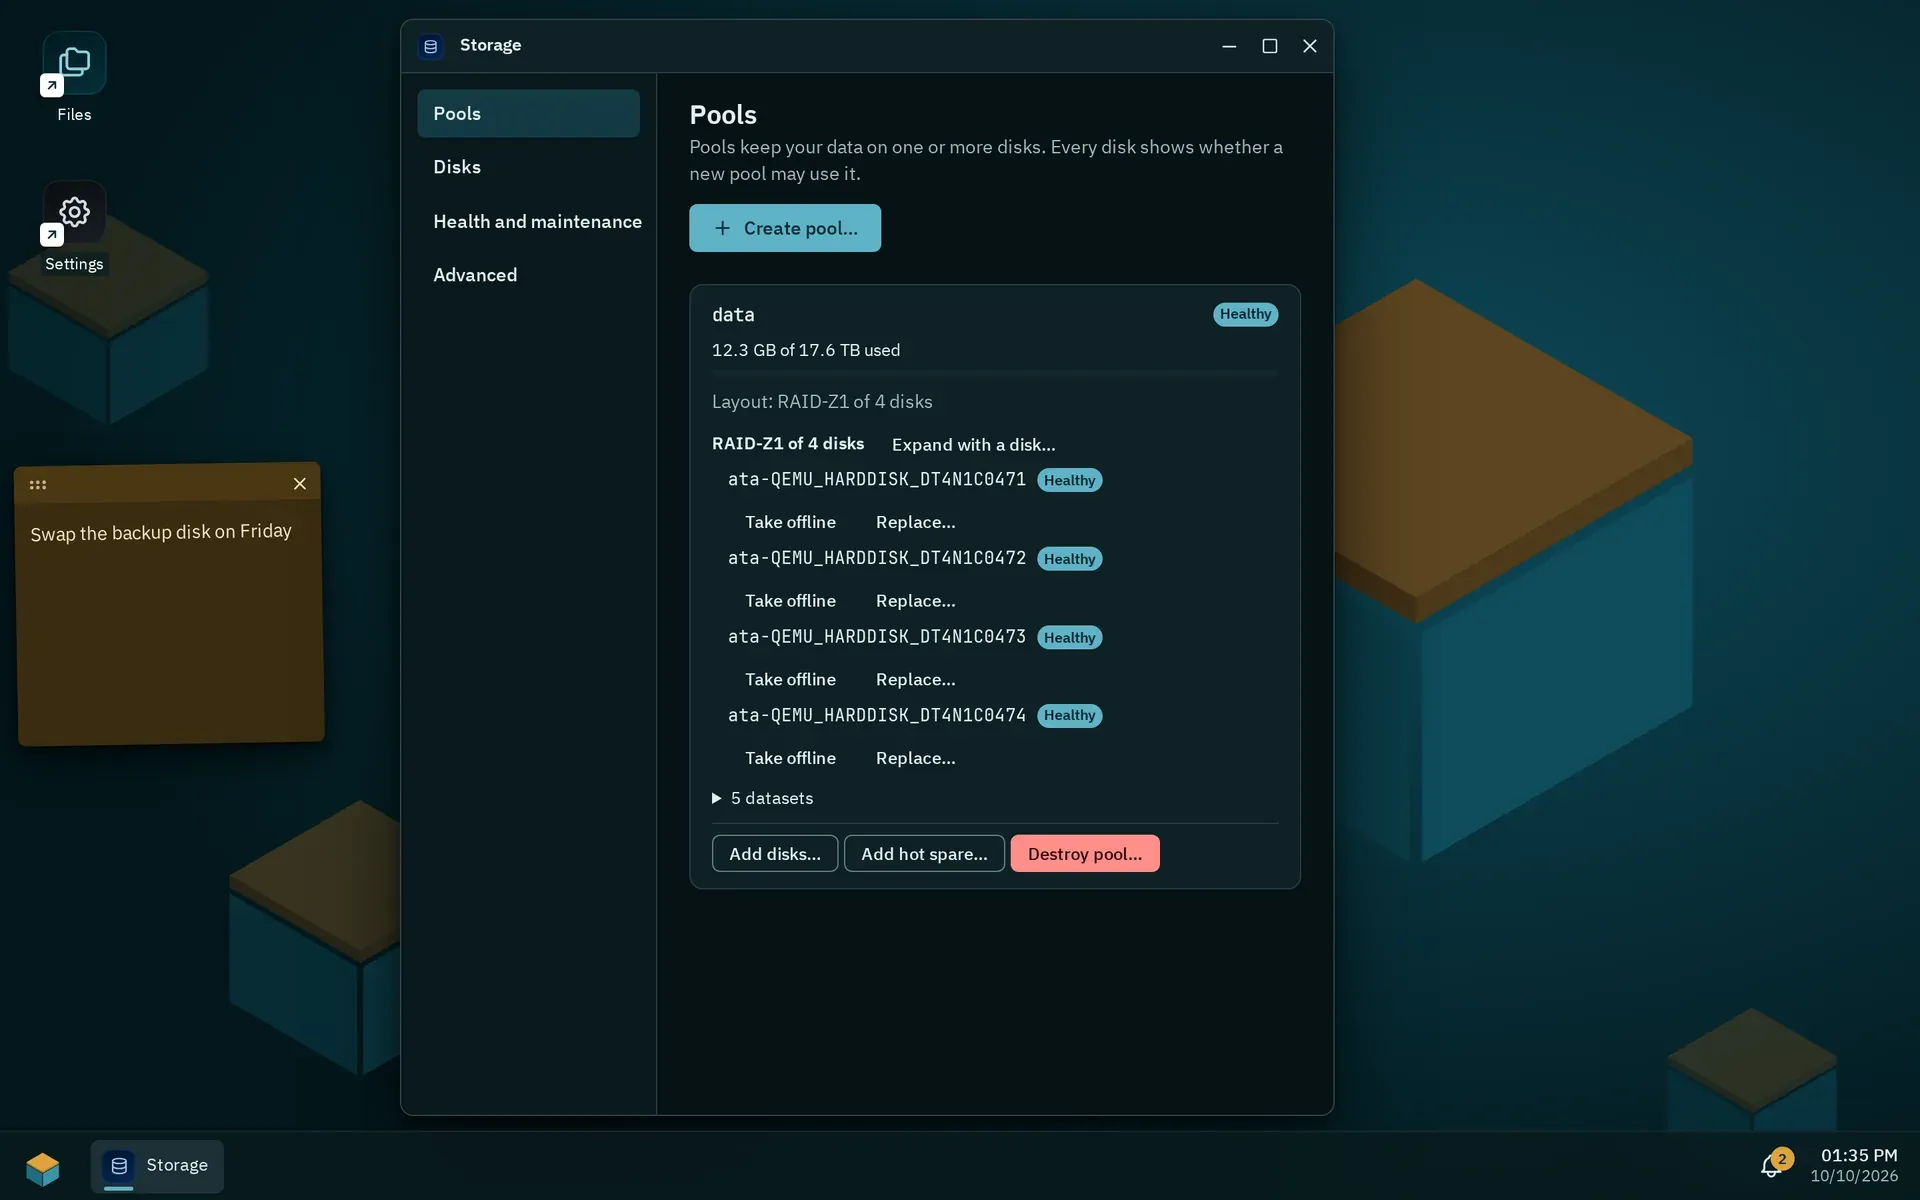The width and height of the screenshot is (1920, 1200).
Task: Click the Storage taskbar button
Action: [x=157, y=1166]
